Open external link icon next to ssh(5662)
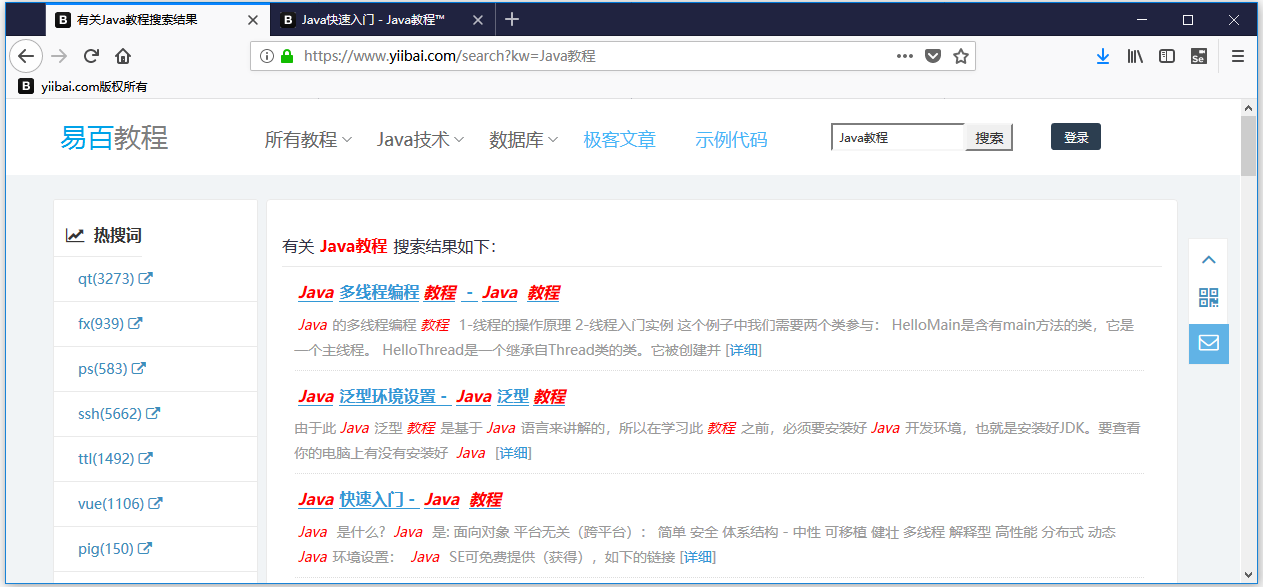The height and width of the screenshot is (587, 1263). [153, 414]
